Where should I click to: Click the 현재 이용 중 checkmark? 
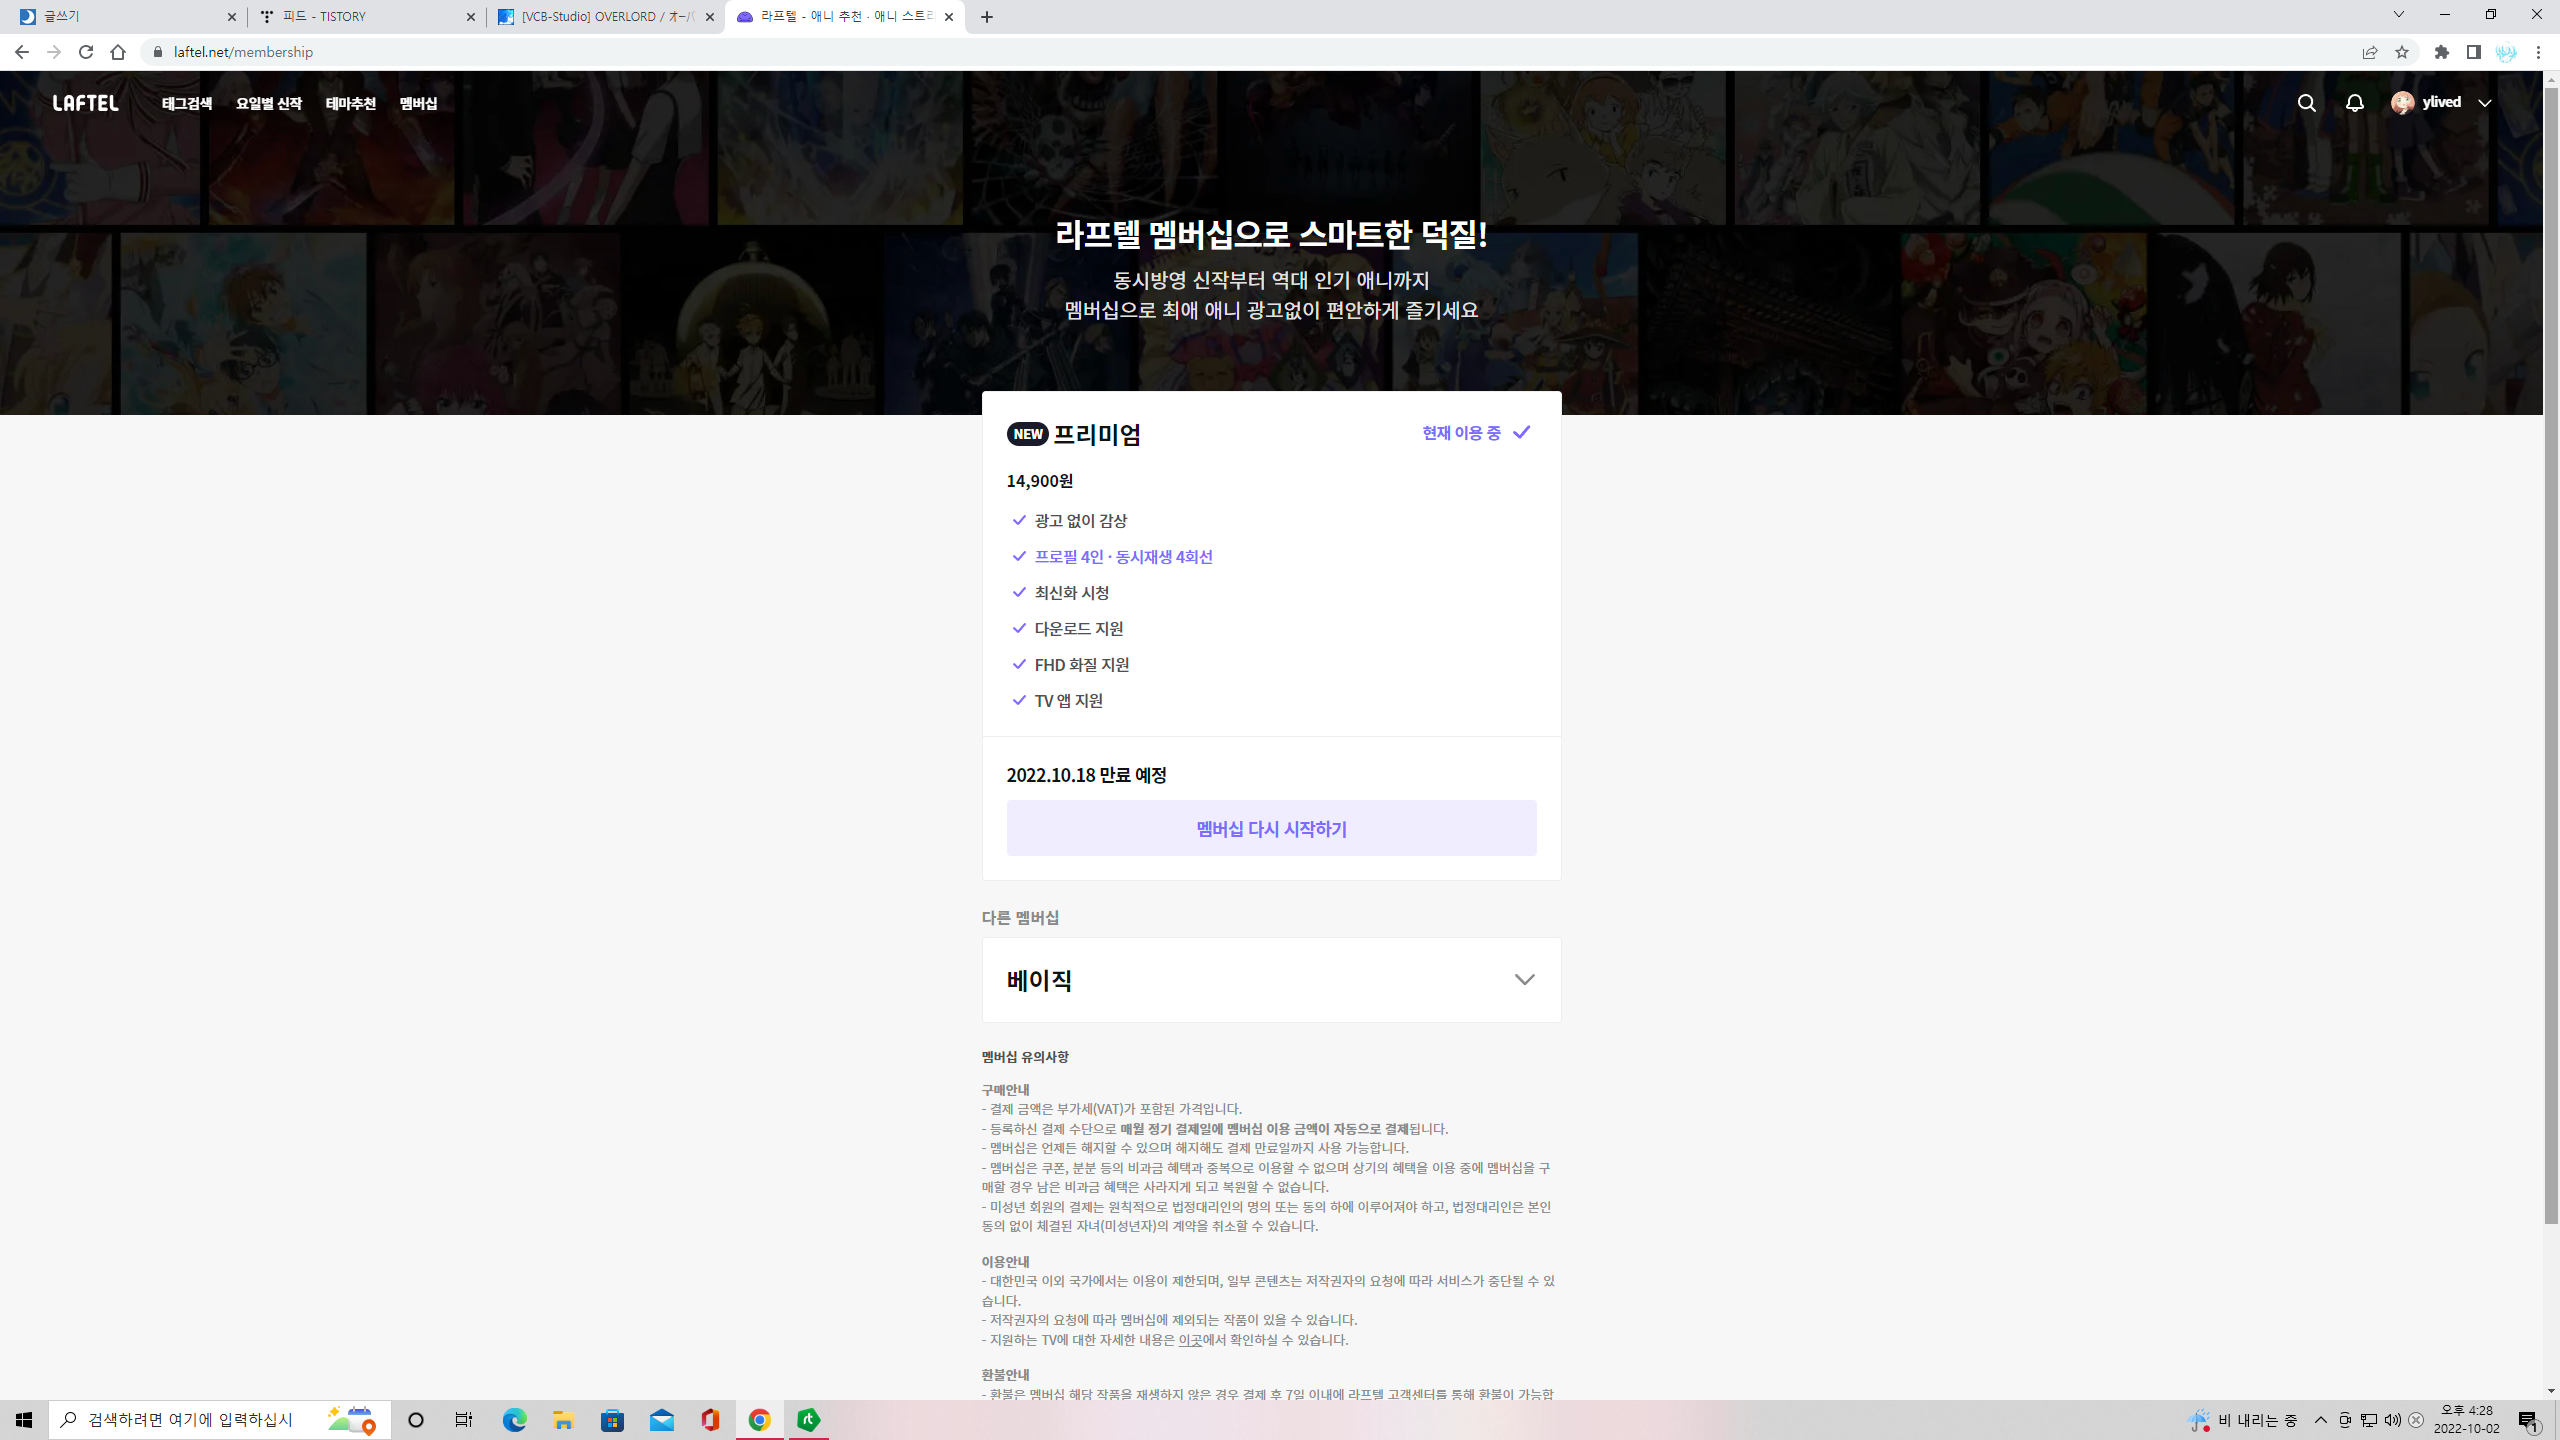click(1521, 432)
